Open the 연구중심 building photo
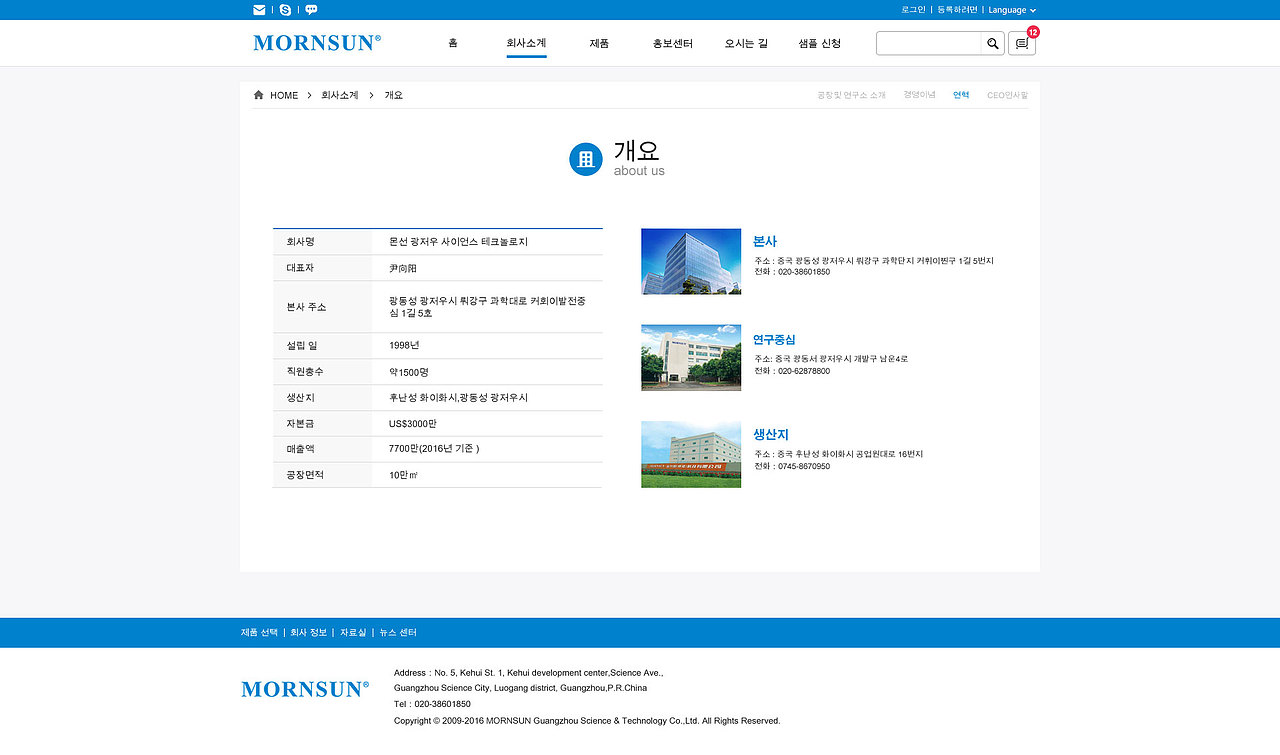This screenshot has width=1280, height=755. click(x=691, y=357)
